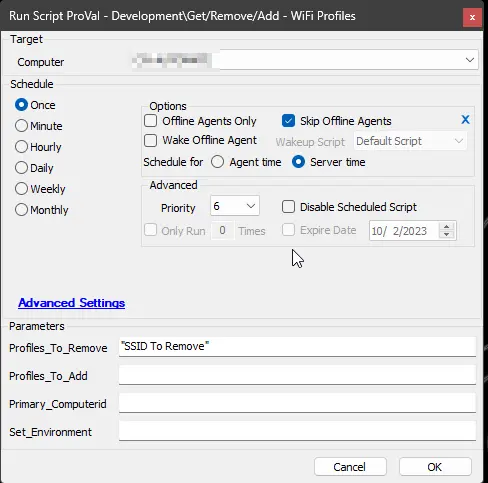Open the Priority dropdown showing 6
This screenshot has width=488, height=483.
235,206
